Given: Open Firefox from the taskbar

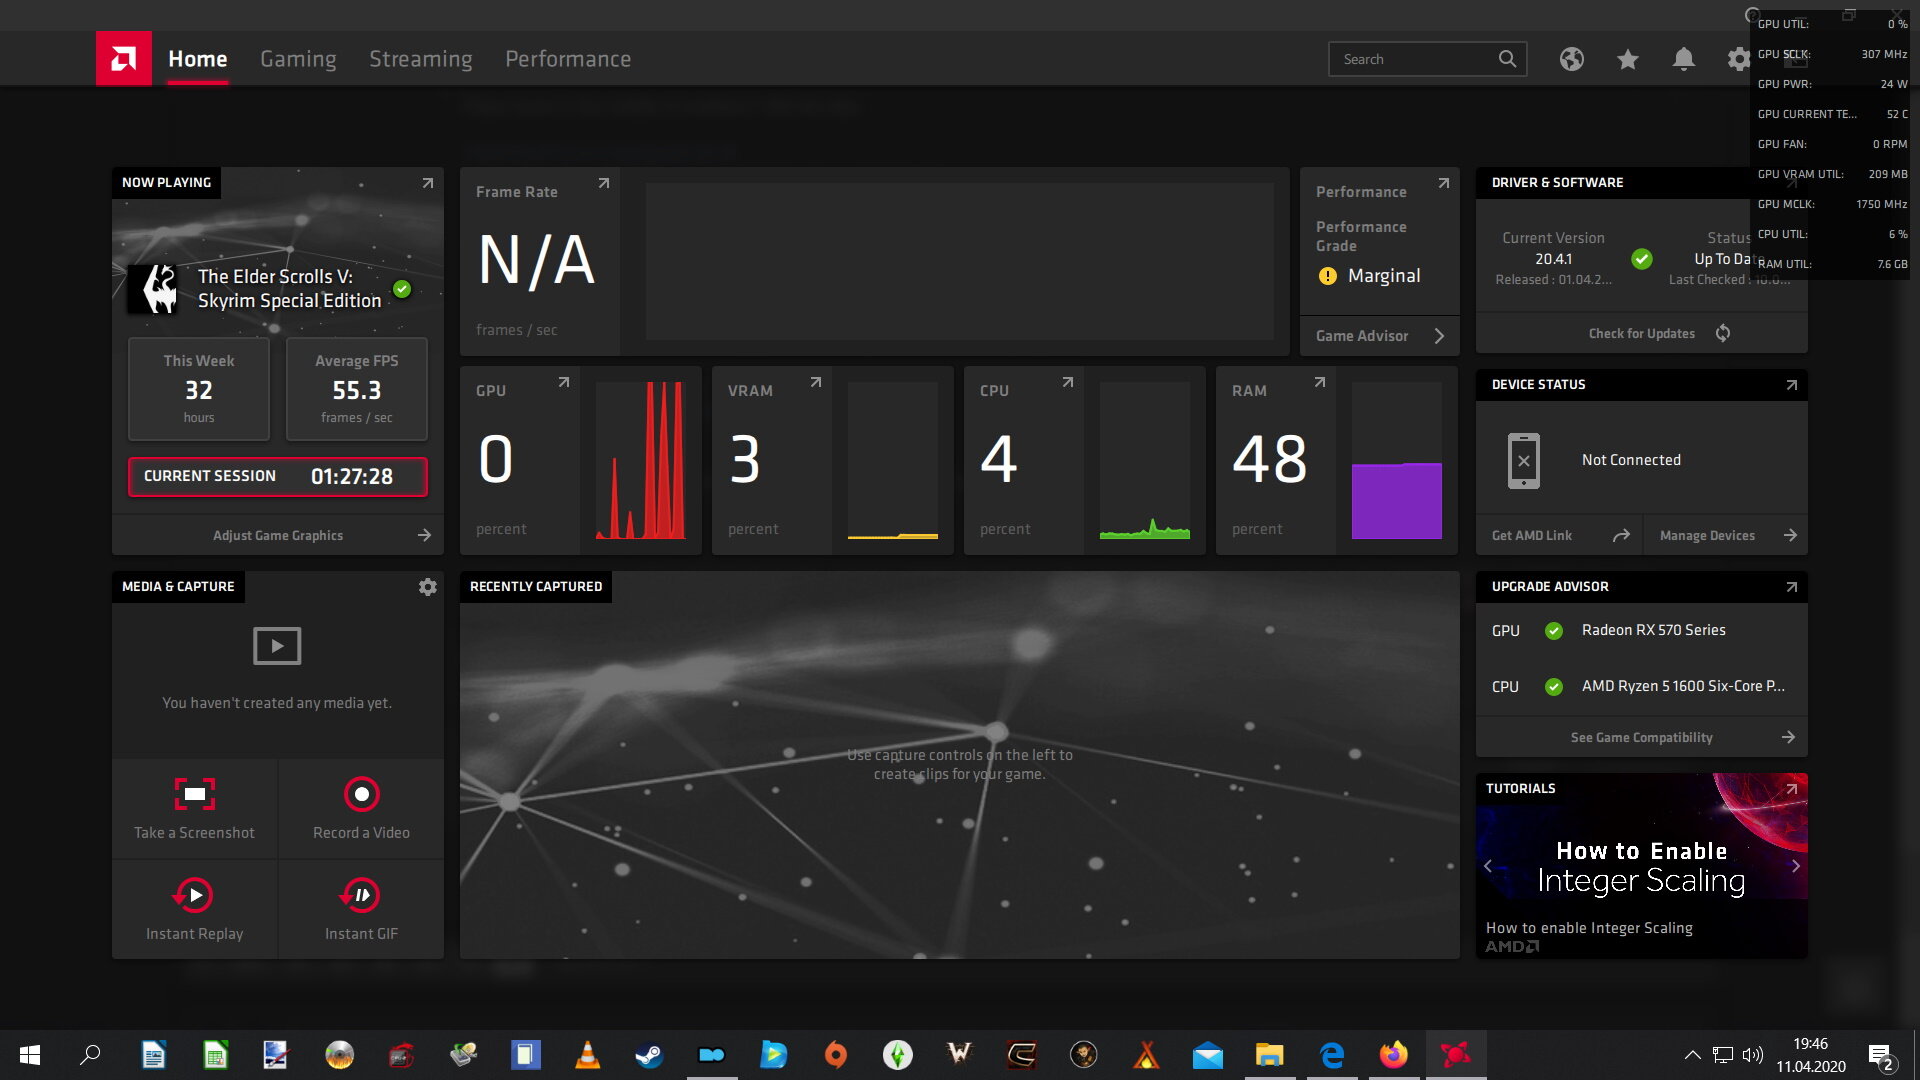Looking at the screenshot, I should (1393, 1055).
